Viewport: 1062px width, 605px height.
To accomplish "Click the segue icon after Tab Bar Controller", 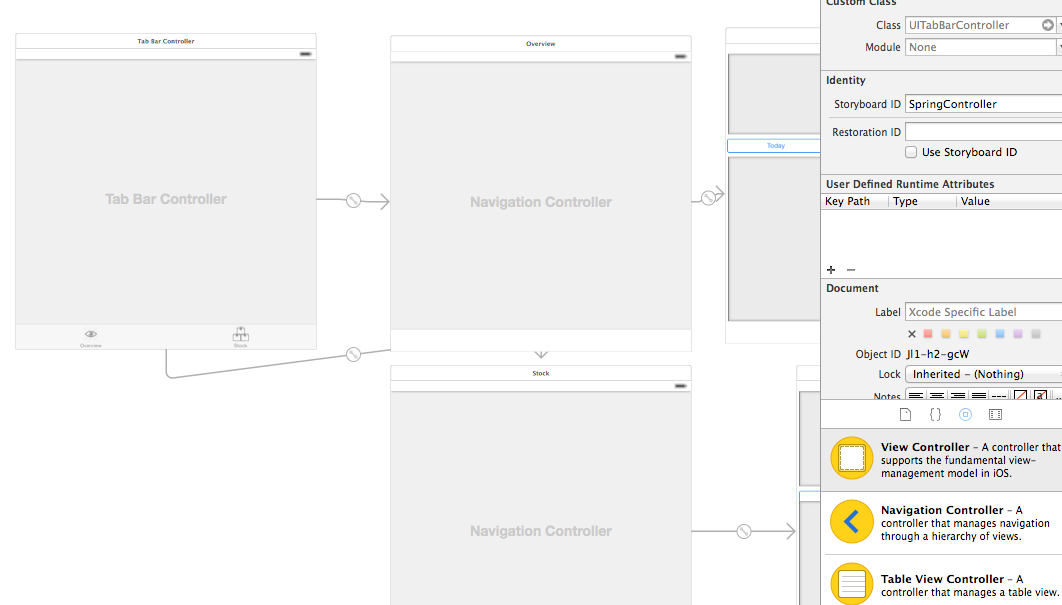I will pos(353,201).
